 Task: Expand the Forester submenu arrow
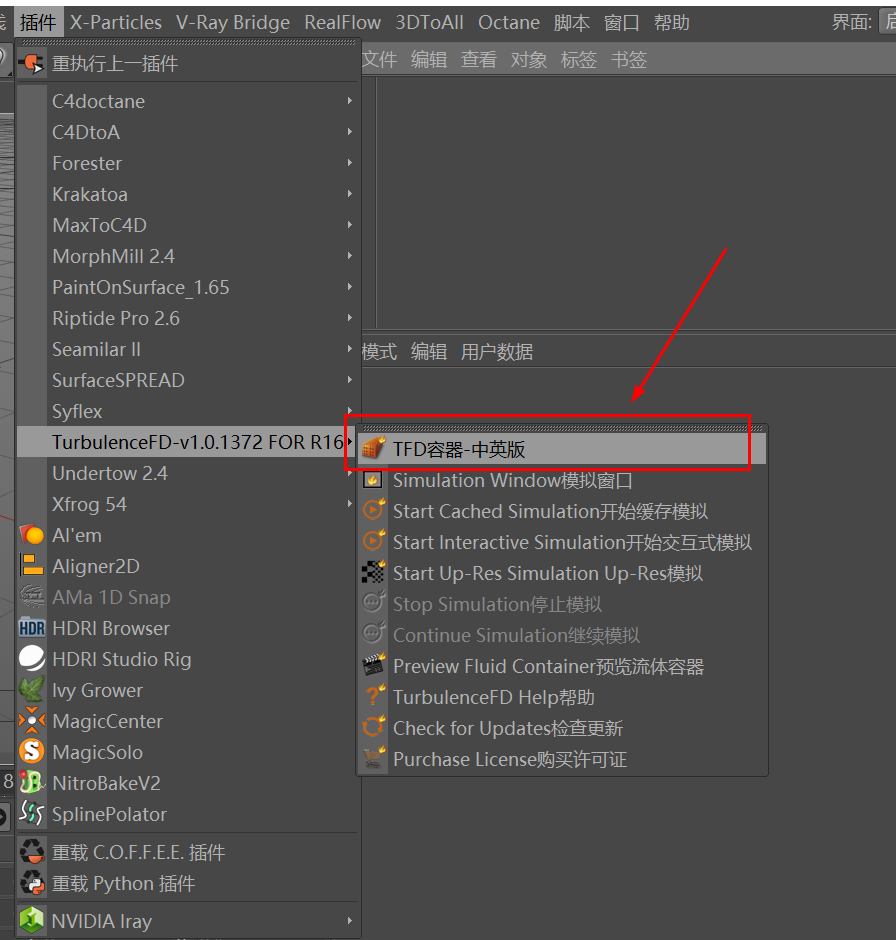pyautogui.click(x=349, y=162)
